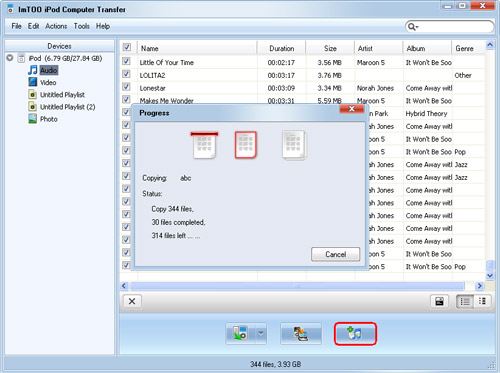
Task: Open the Edit menu
Action: click(x=33, y=26)
